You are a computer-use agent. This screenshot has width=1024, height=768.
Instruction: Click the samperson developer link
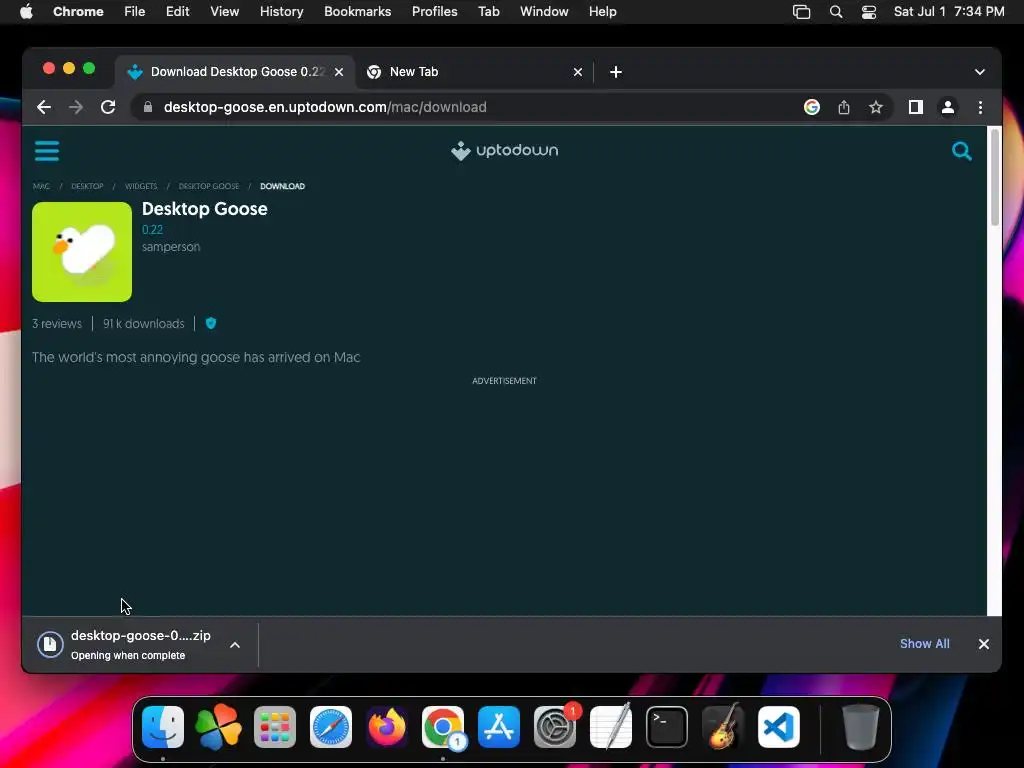[171, 247]
